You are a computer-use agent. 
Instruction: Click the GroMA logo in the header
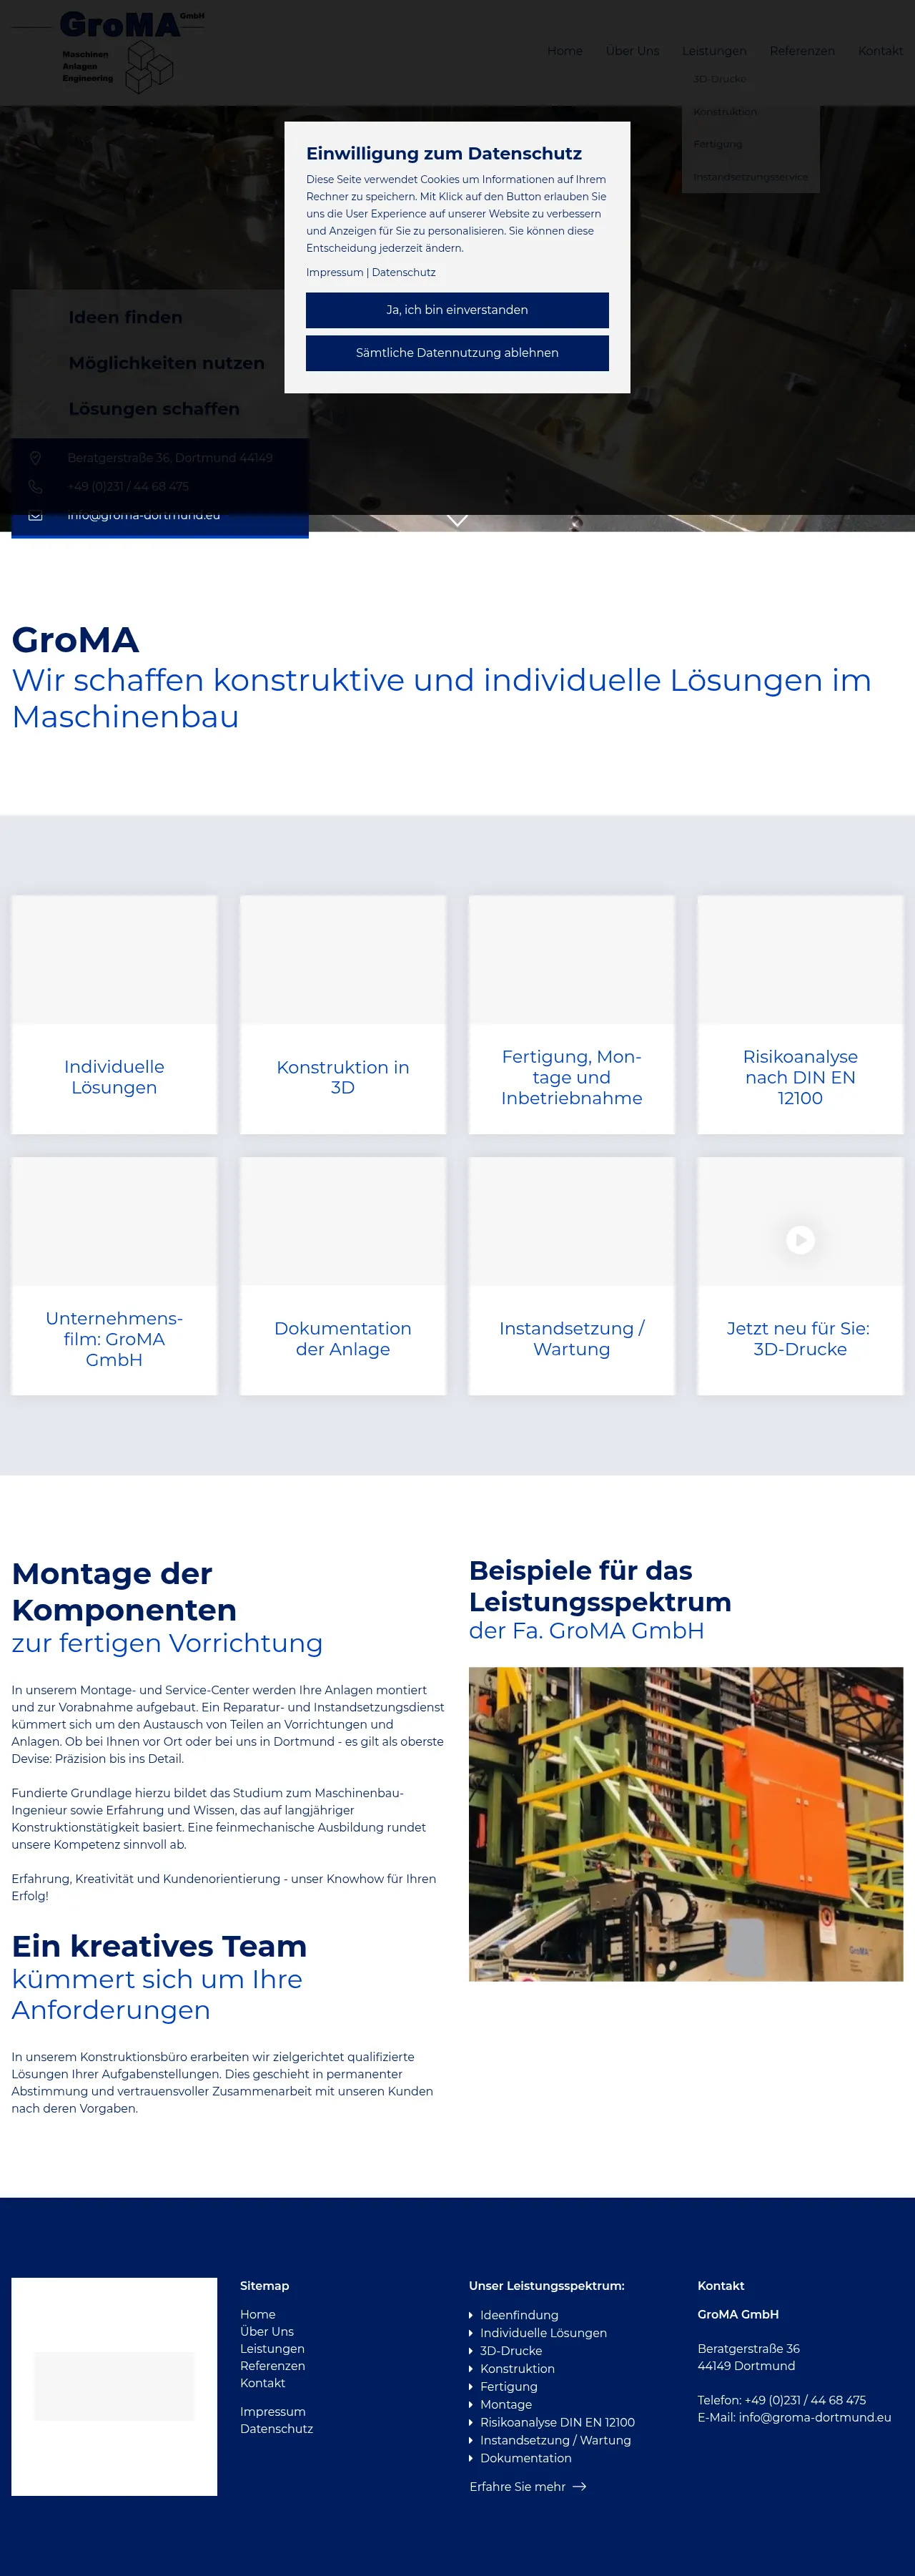(x=117, y=51)
